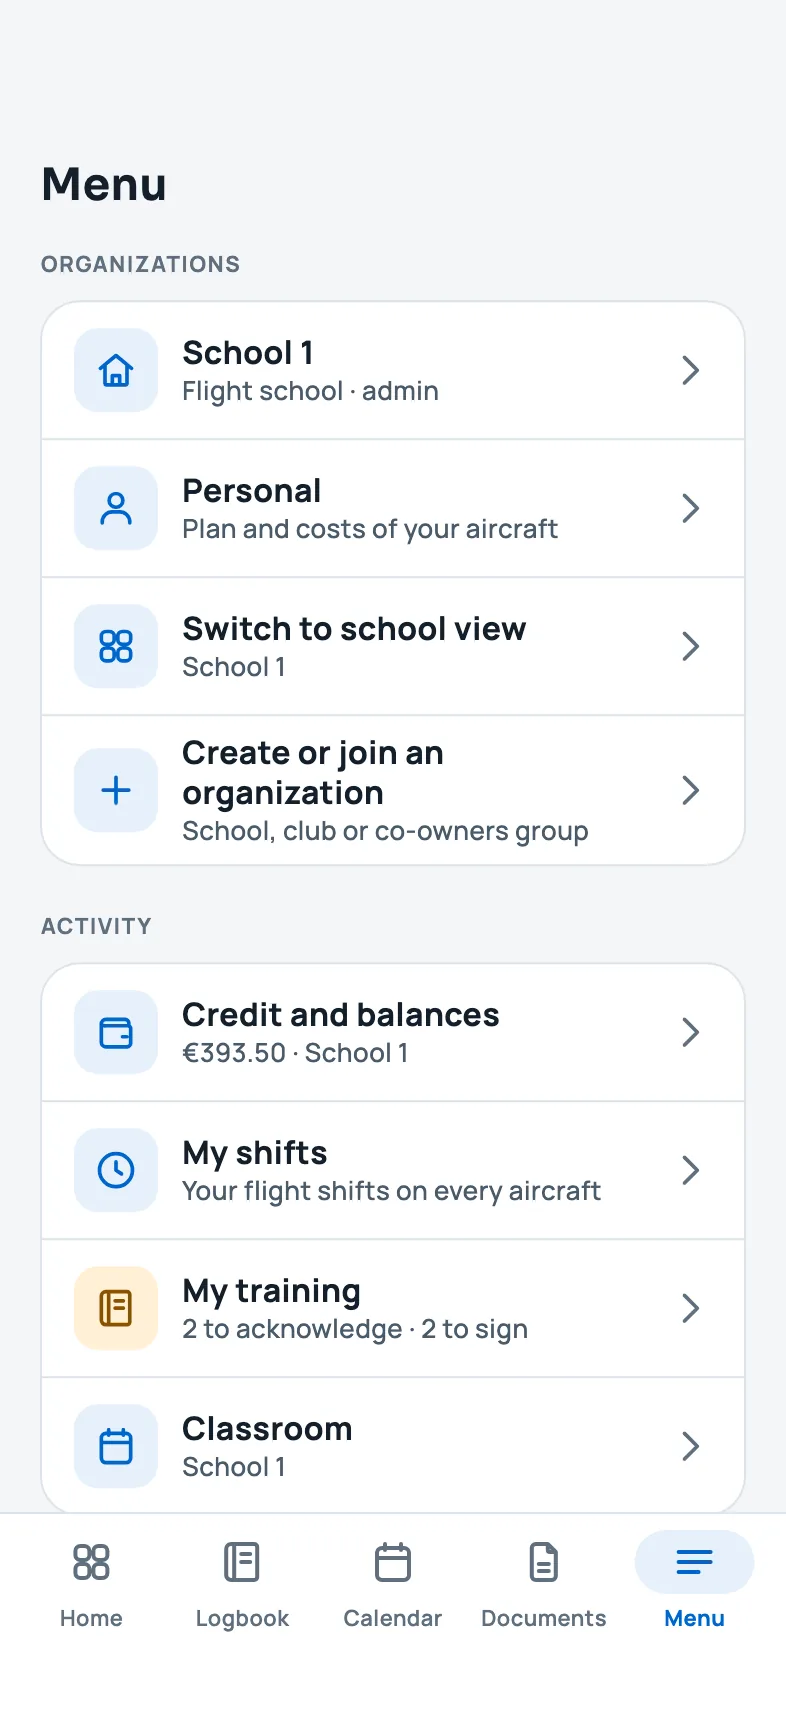Tap the orange My training book icon
Screen dimensions: 786x1710
point(116,1308)
